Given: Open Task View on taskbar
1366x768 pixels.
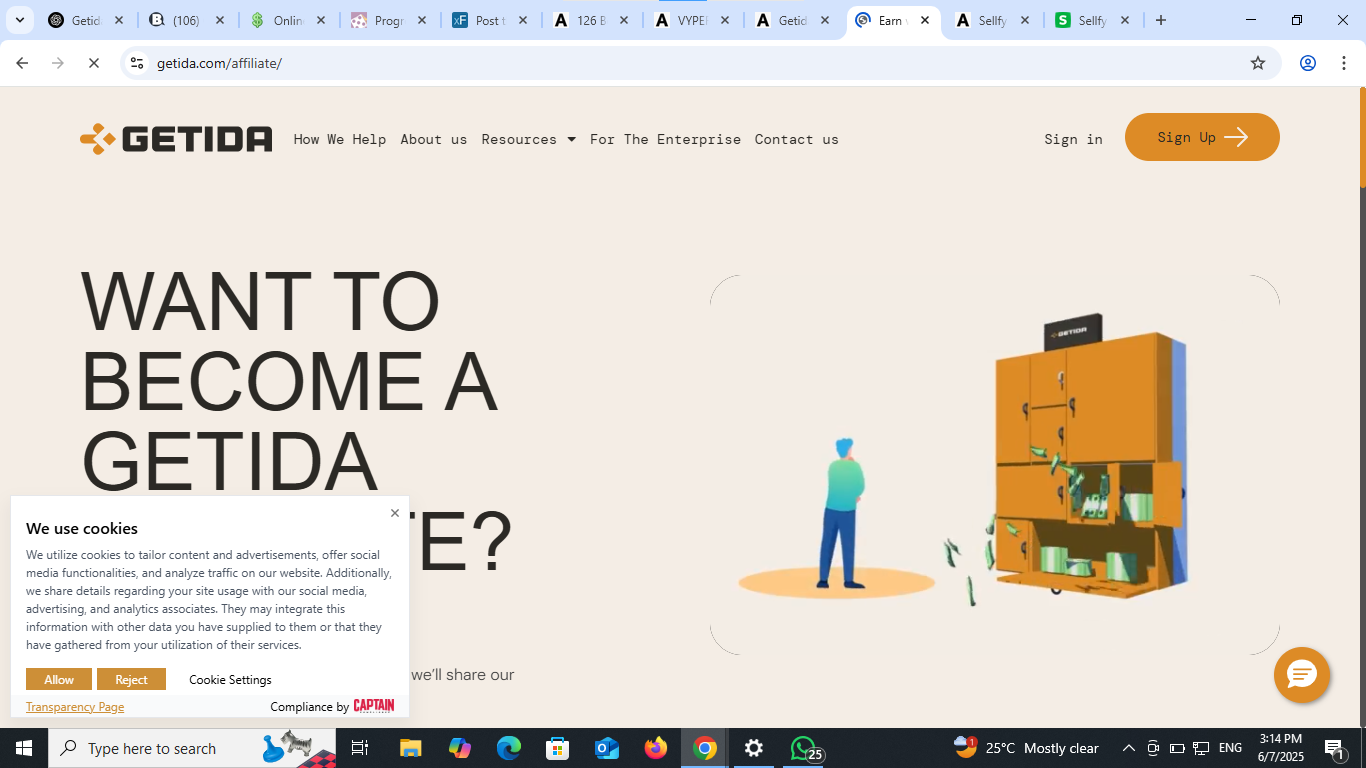Looking at the screenshot, I should pos(360,748).
